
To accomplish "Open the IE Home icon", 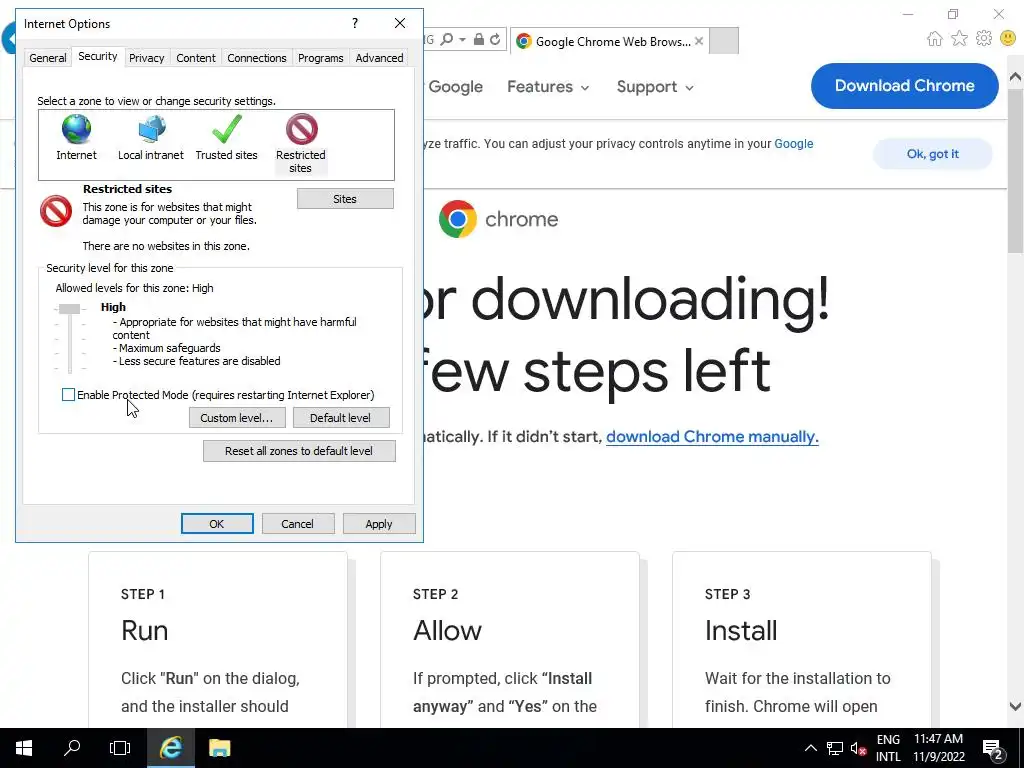I will coord(935,39).
